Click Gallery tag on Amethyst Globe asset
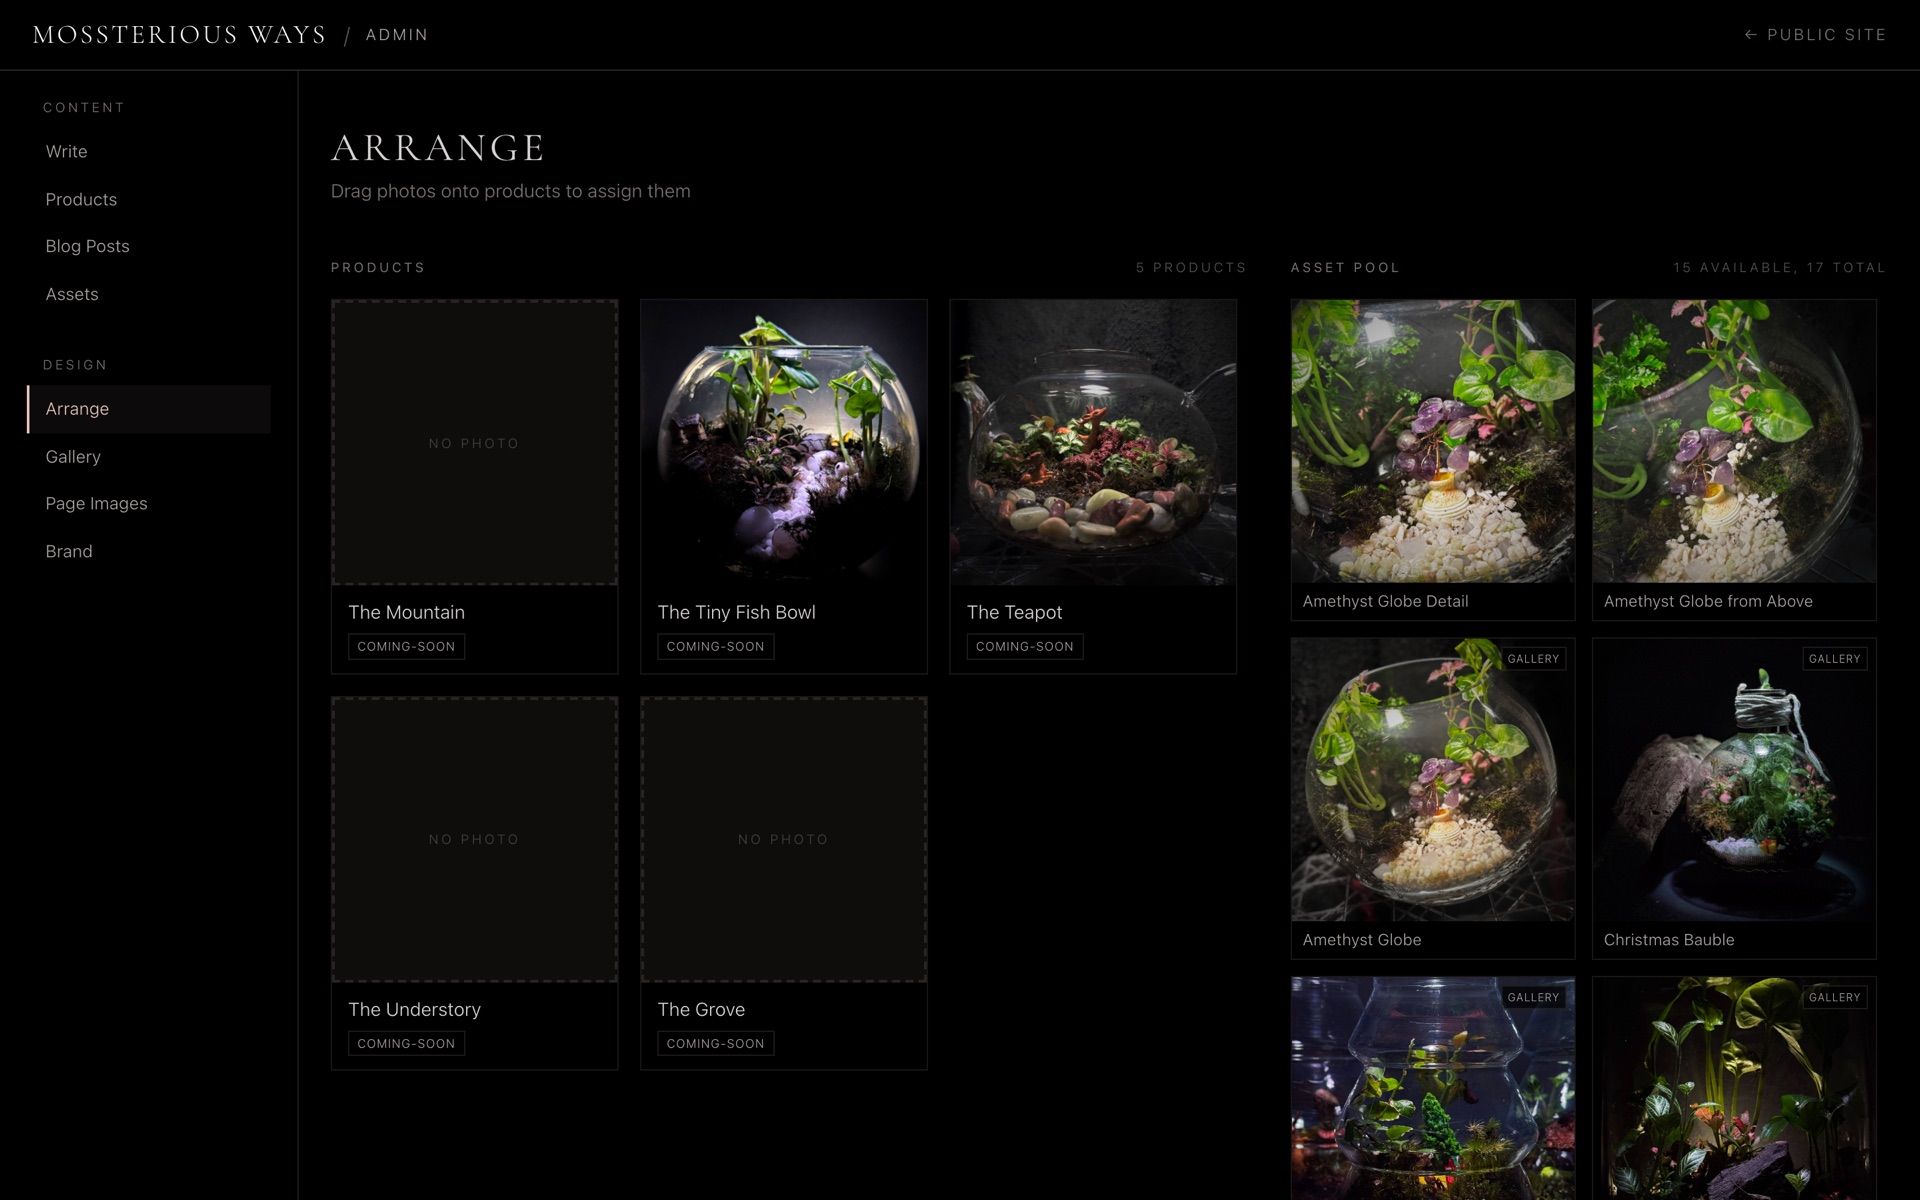Screen dimensions: 1920x1200 tap(1533, 659)
